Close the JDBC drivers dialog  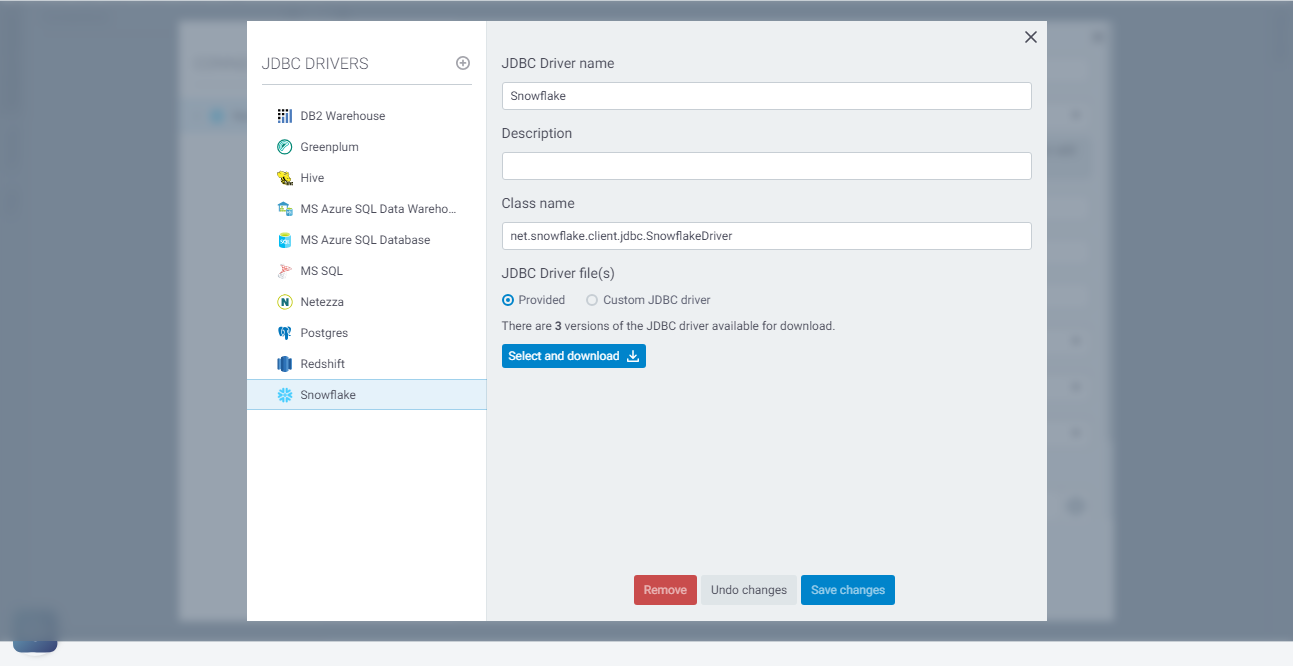pos(1030,36)
